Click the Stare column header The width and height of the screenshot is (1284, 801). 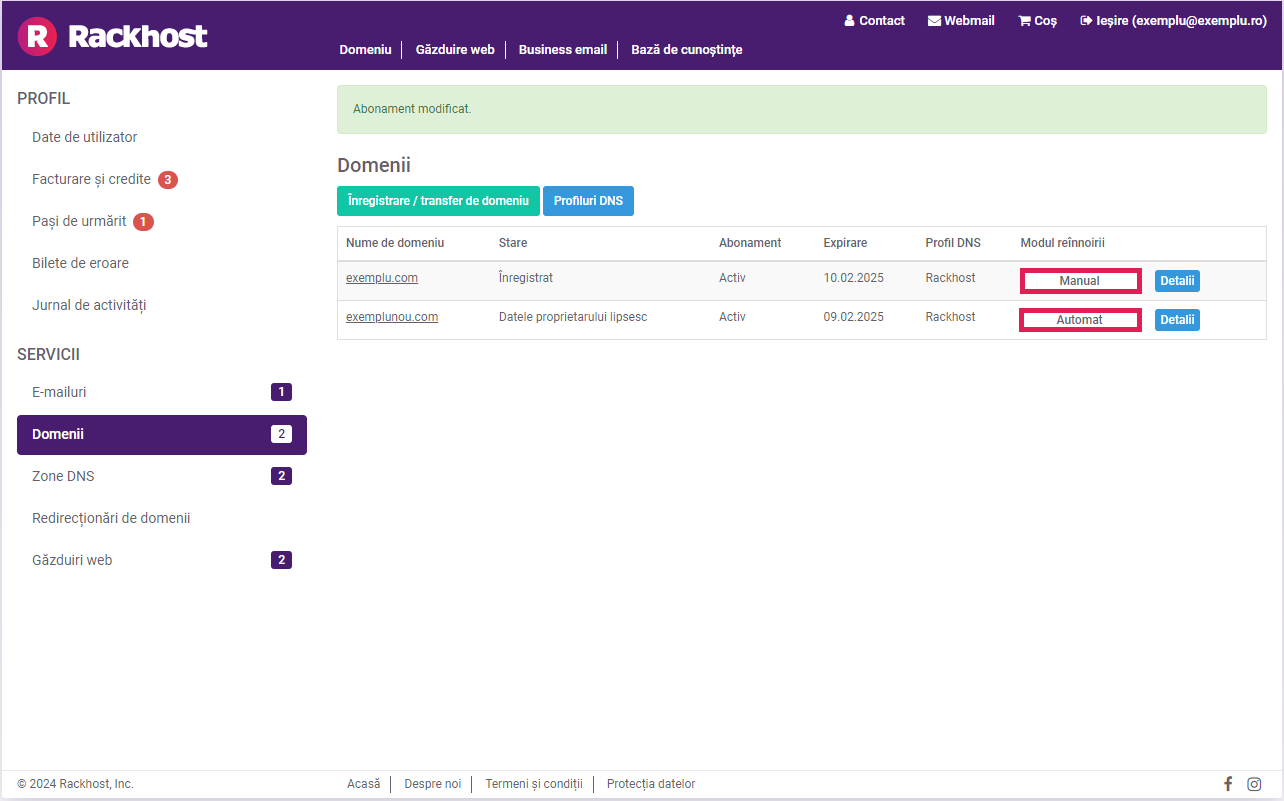pos(513,243)
